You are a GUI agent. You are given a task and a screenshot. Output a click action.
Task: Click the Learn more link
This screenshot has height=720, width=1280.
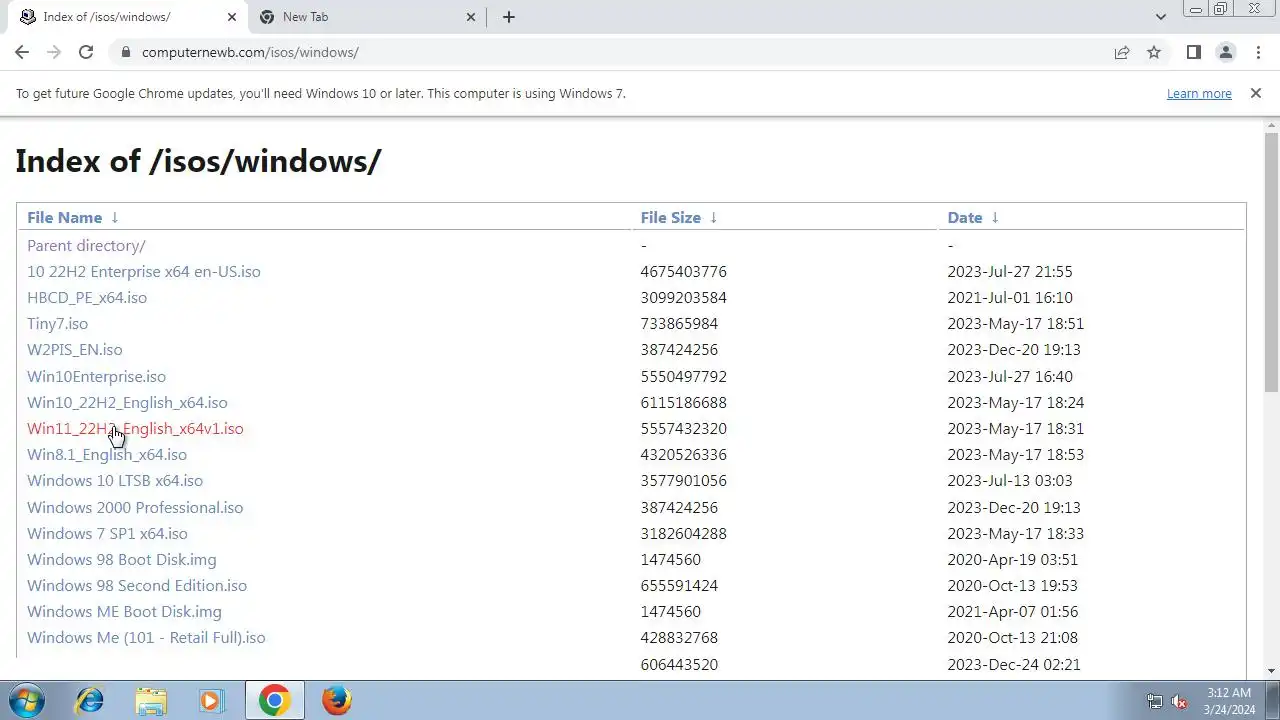pyautogui.click(x=1199, y=93)
